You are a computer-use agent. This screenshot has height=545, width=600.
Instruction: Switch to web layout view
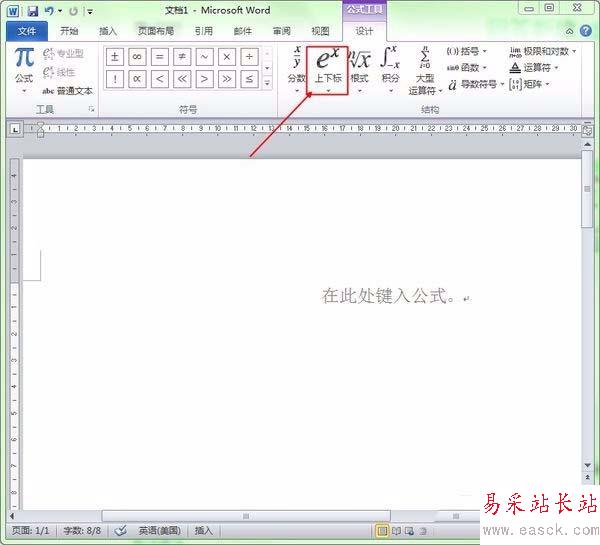[x=409, y=531]
